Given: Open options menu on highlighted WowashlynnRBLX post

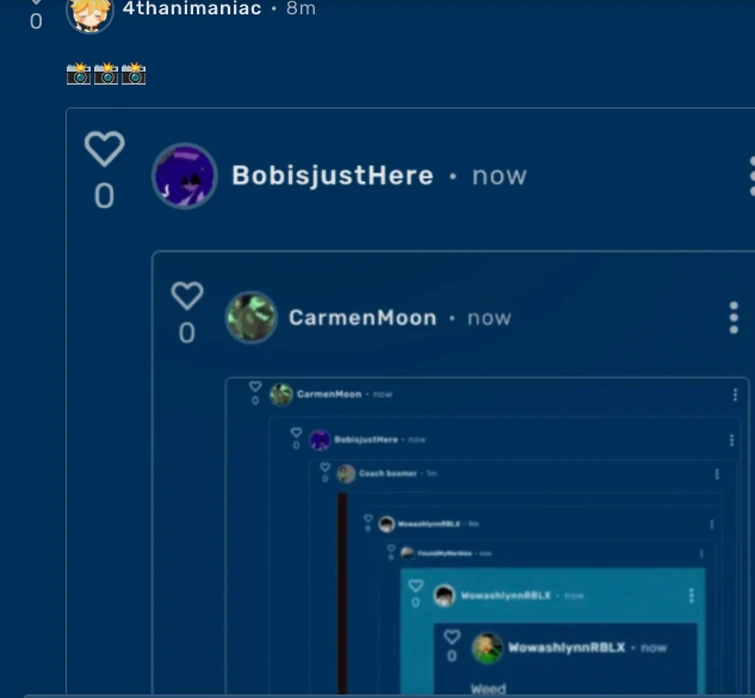Looking at the screenshot, I should [x=691, y=596].
